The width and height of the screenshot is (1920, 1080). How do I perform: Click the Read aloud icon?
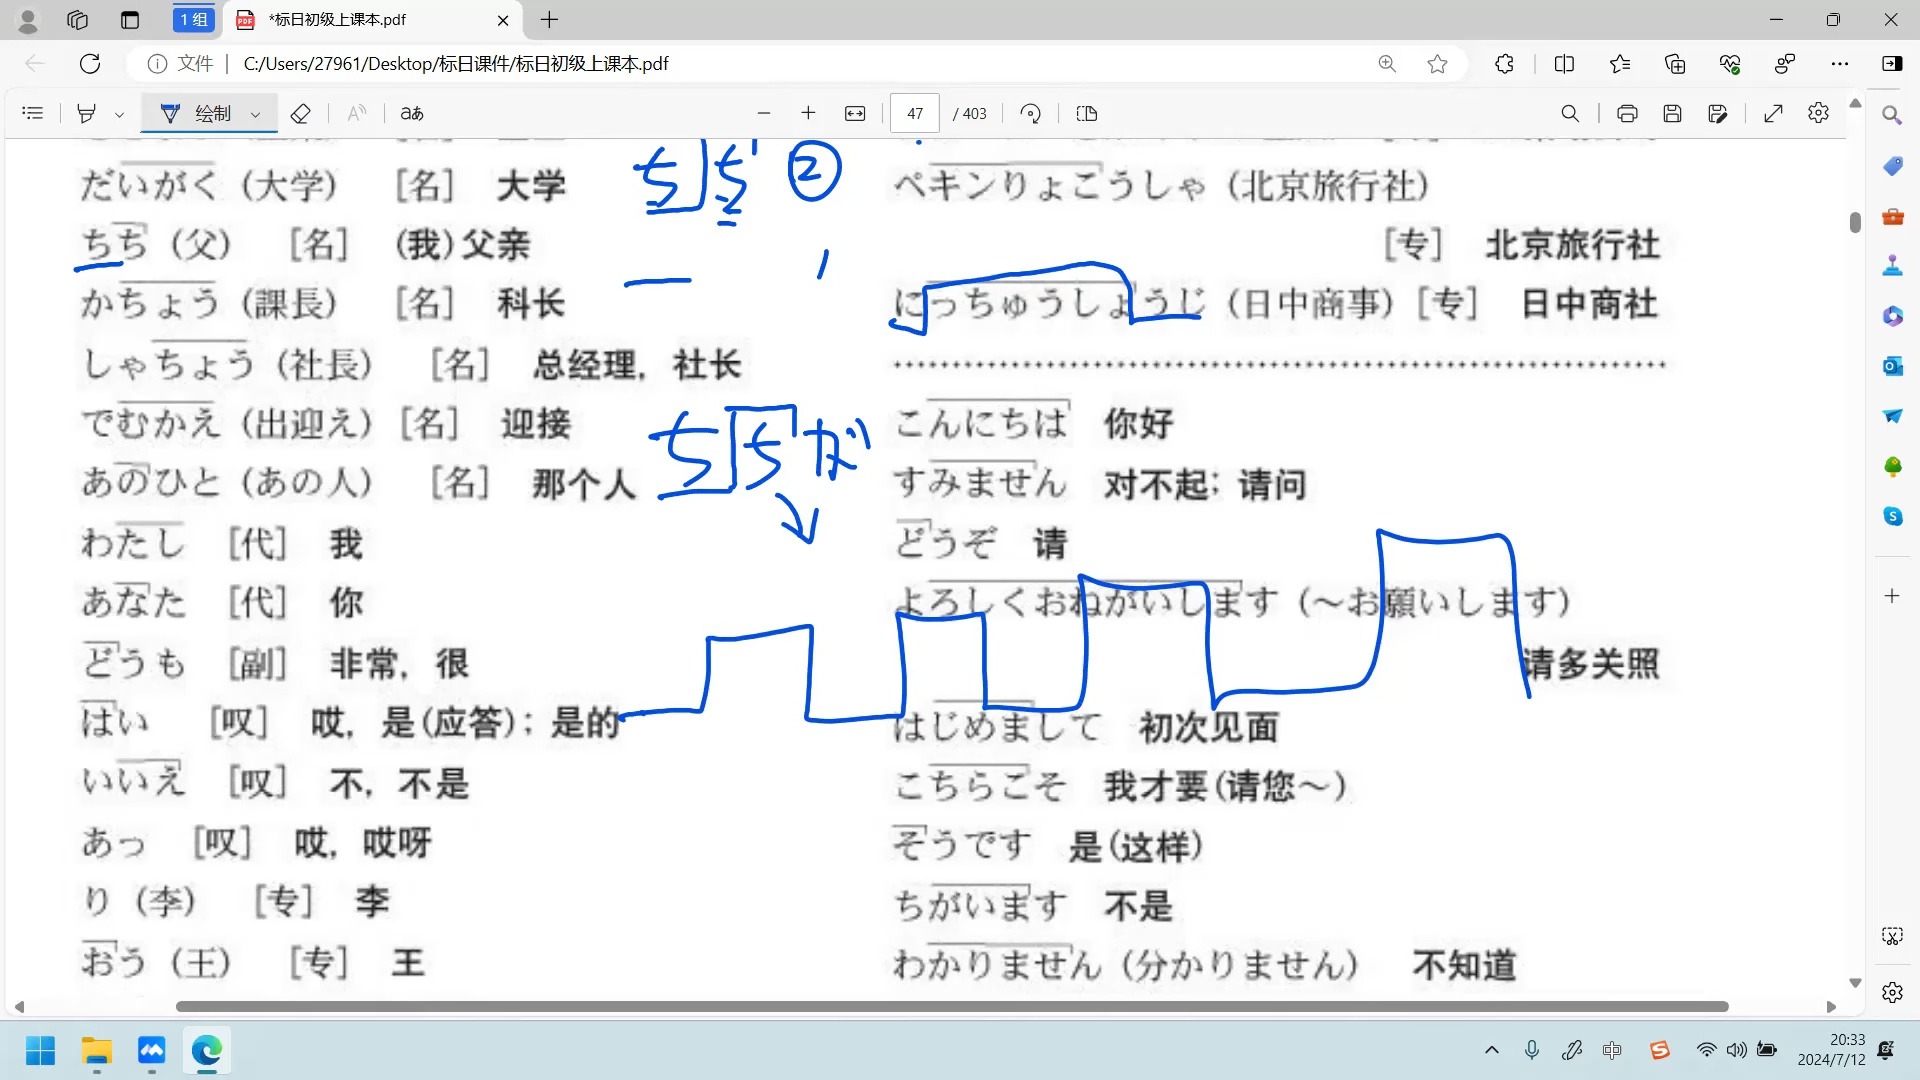tap(356, 113)
